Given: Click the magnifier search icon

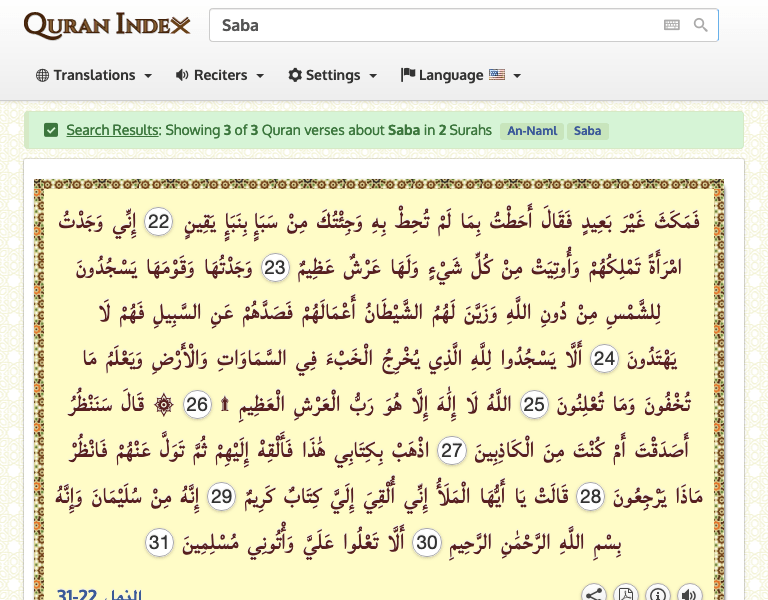Looking at the screenshot, I should click(x=701, y=25).
